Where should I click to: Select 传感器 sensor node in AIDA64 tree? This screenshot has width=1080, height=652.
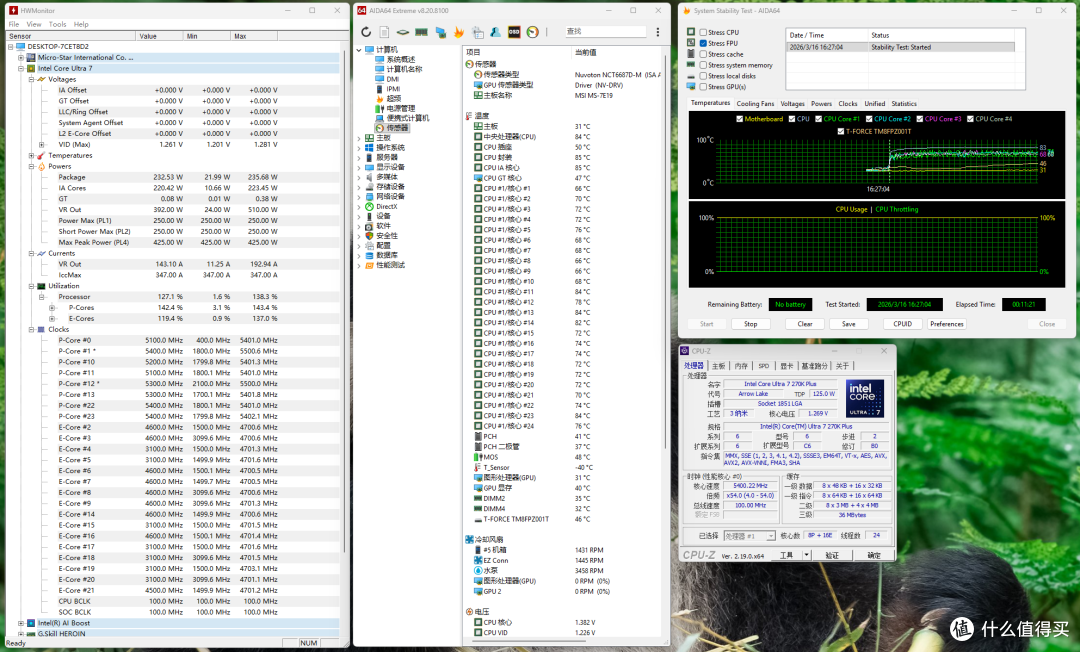pos(392,128)
